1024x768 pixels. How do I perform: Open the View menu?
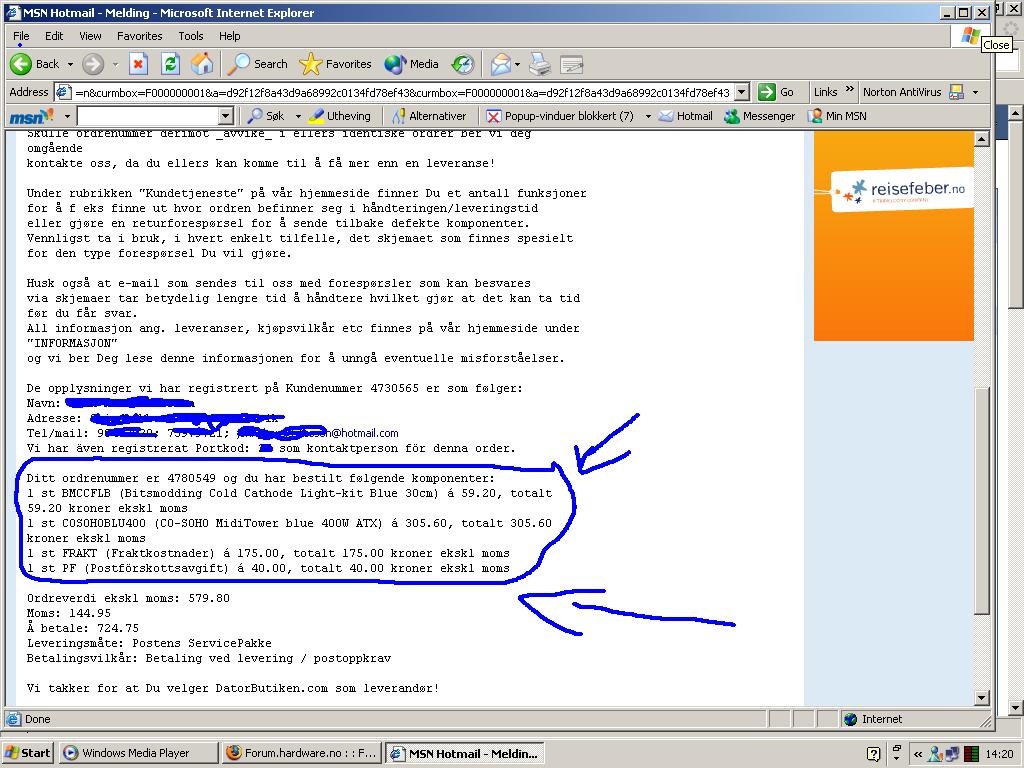coord(90,36)
